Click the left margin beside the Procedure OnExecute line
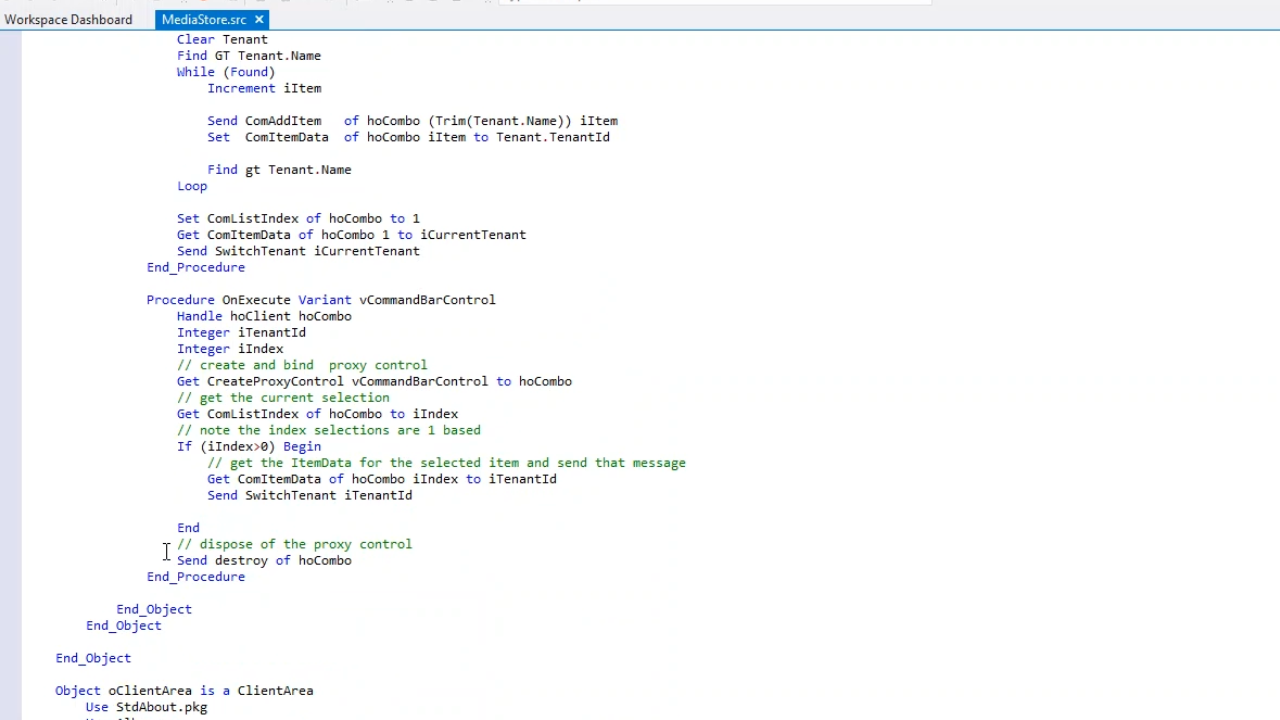The width and height of the screenshot is (1280, 720). [x=10, y=300]
